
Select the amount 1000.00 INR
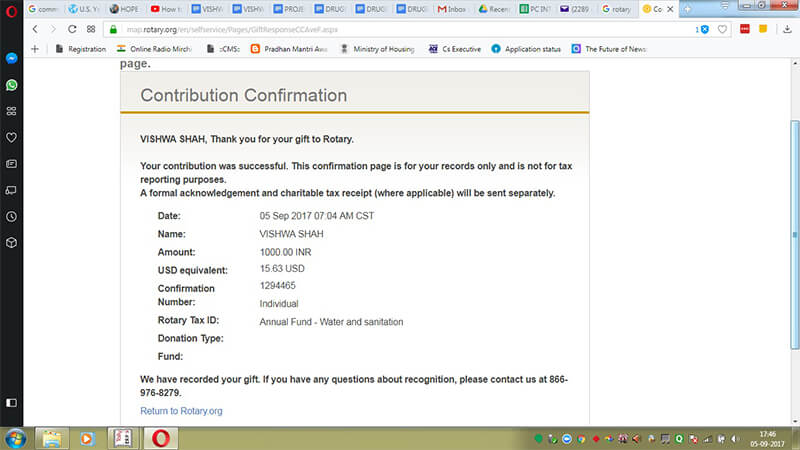pos(285,252)
